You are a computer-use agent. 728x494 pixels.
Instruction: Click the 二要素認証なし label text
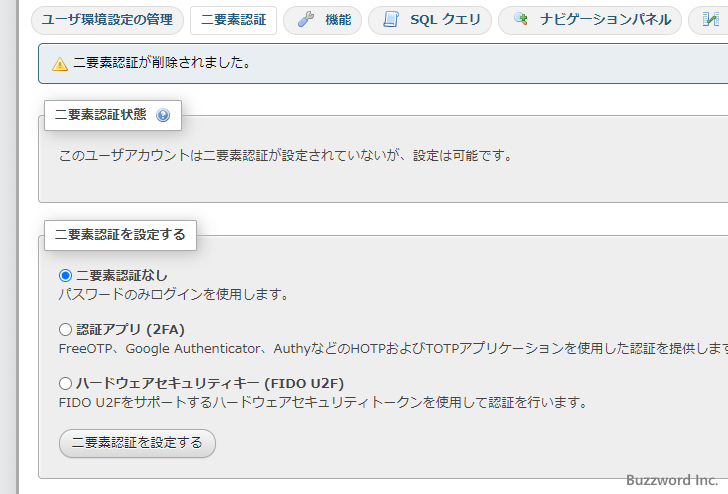click(x=122, y=275)
